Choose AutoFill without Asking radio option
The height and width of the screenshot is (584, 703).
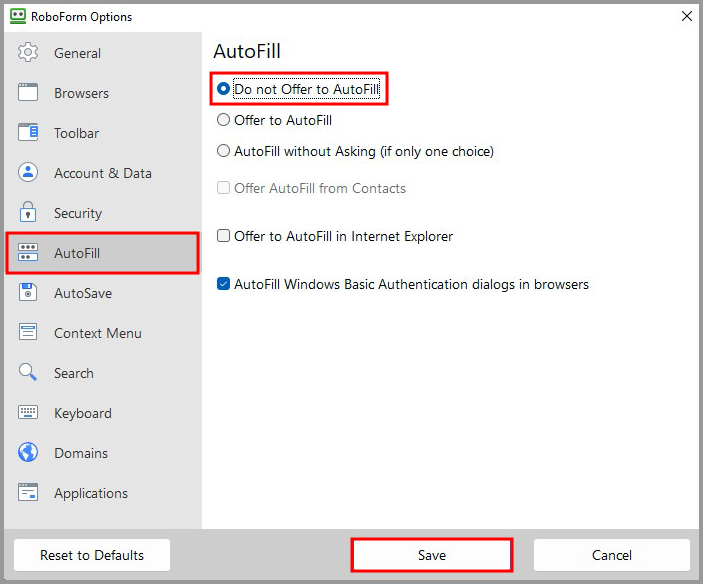pyautogui.click(x=224, y=152)
